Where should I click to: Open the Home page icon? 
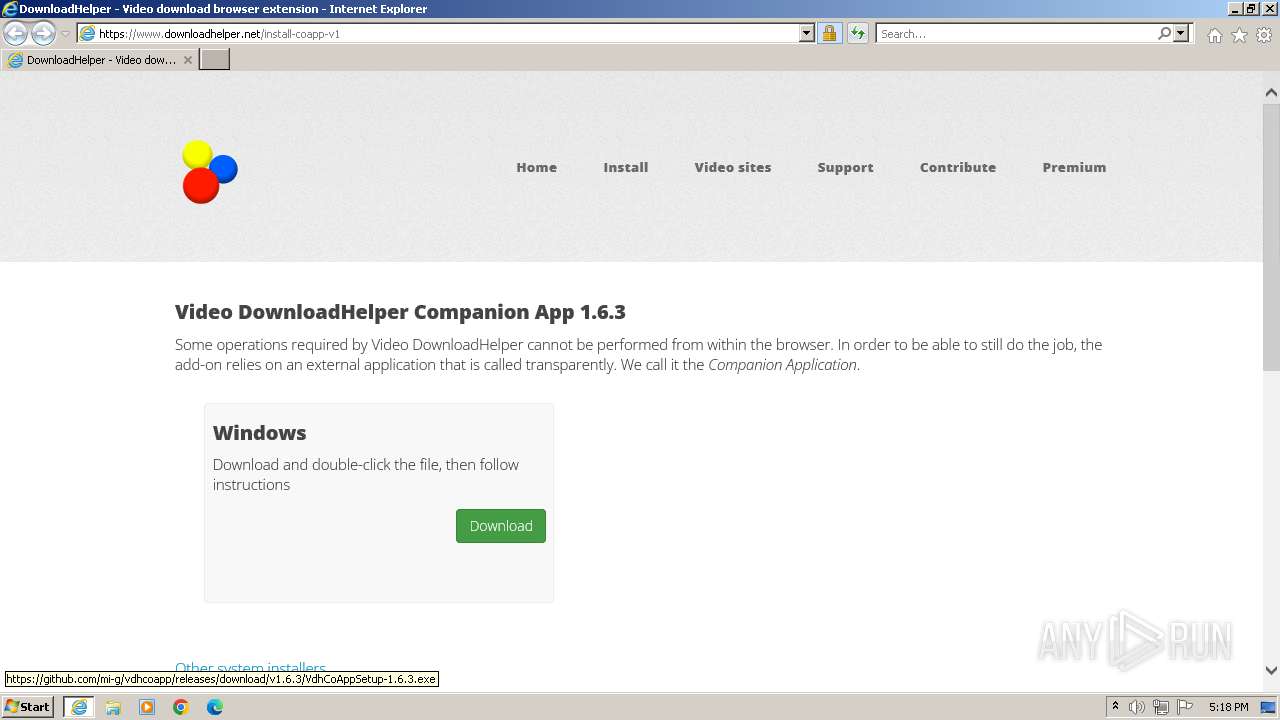click(1214, 35)
